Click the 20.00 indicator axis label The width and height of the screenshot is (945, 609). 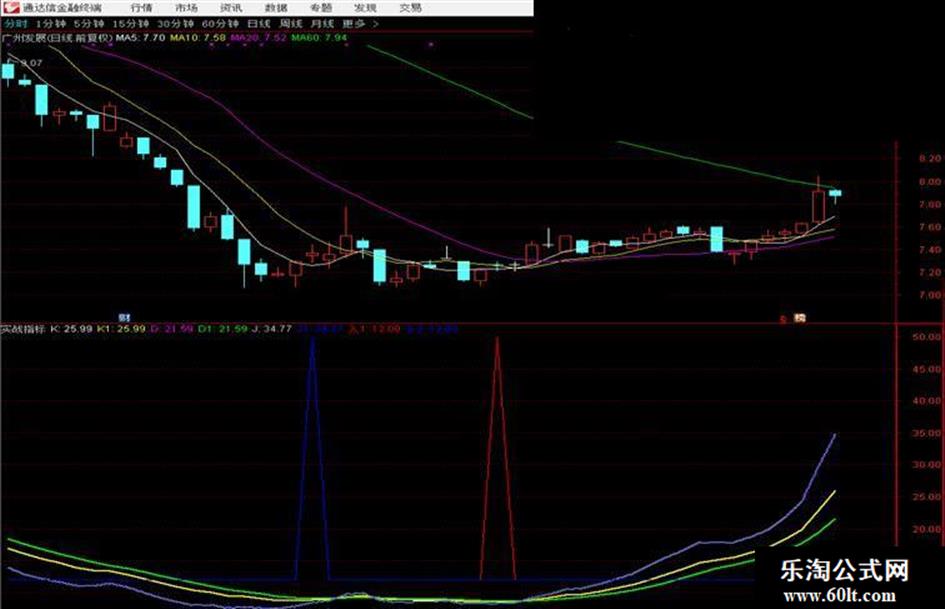927,529
